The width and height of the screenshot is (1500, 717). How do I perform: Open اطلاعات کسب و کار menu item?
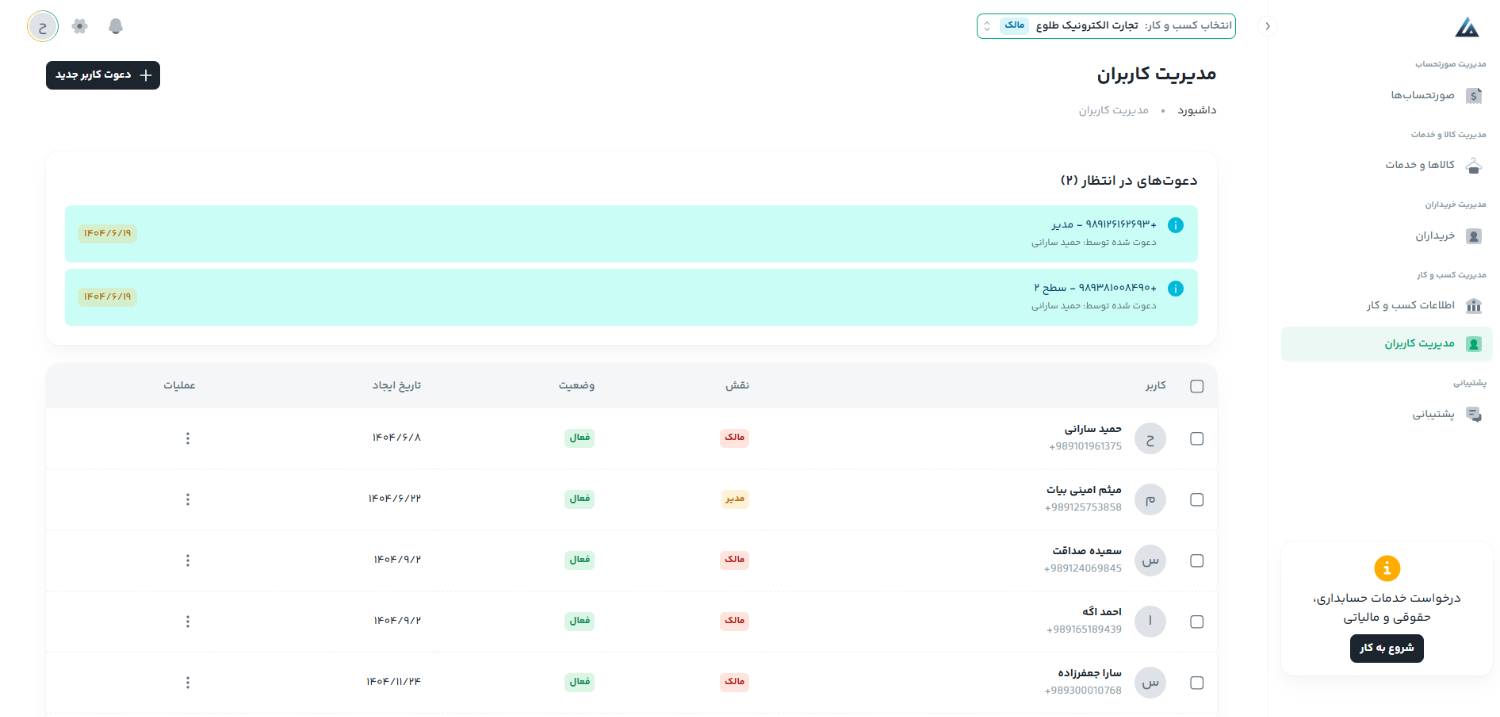pyautogui.click(x=1387, y=306)
